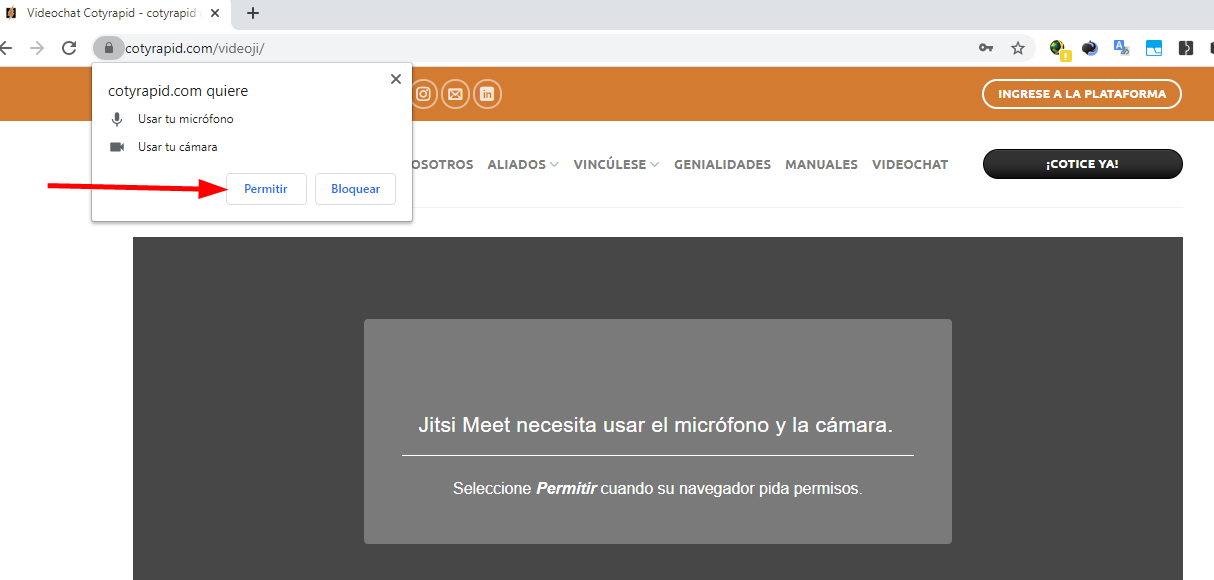Image resolution: width=1214 pixels, height=580 pixels.
Task: Open the Google Translate extension icon
Action: [x=1121, y=48]
